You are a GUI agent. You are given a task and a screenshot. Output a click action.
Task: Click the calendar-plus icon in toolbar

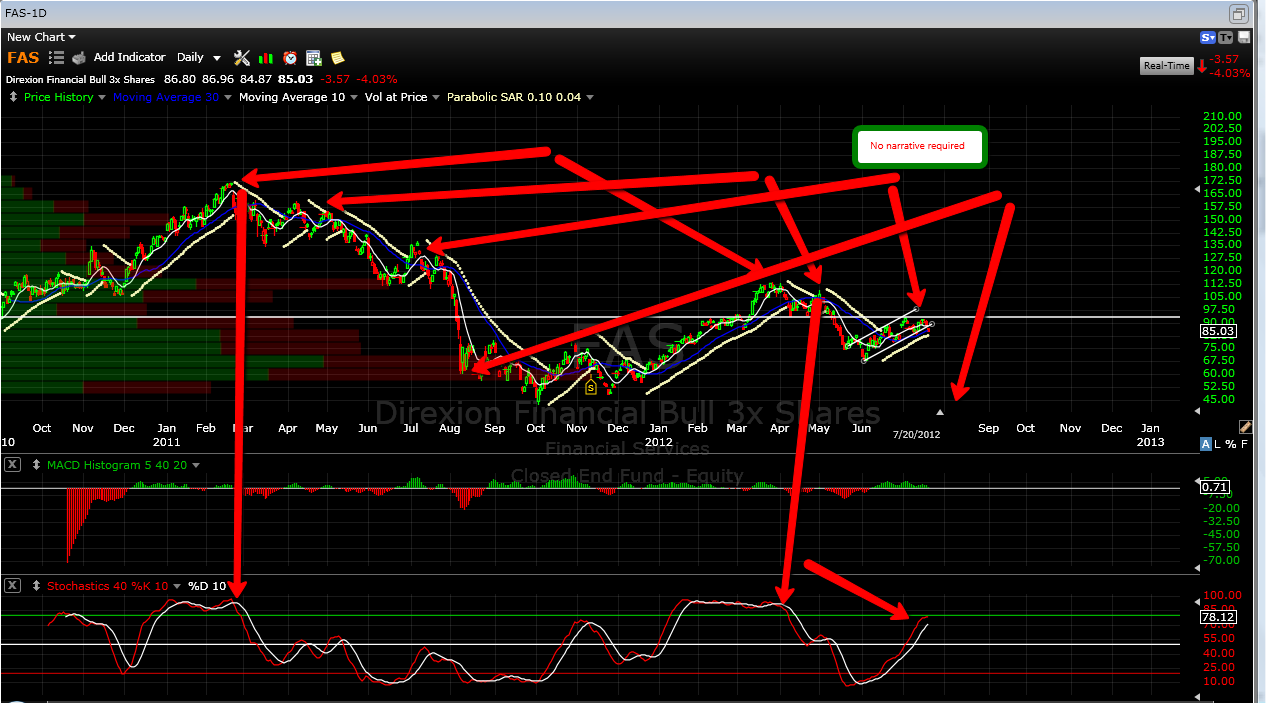314,58
